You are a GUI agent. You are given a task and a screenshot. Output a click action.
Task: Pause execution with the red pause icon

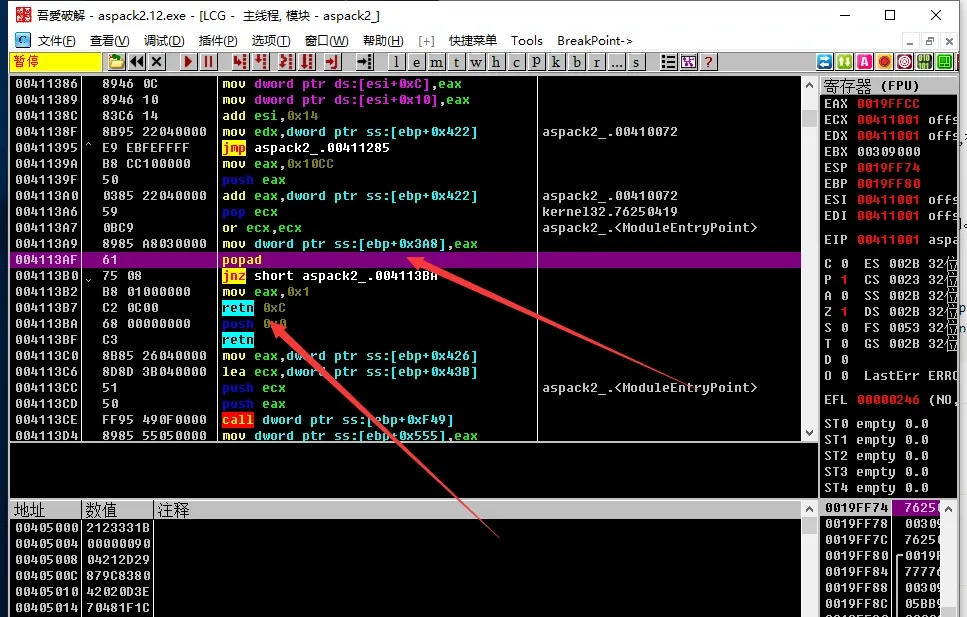[208, 62]
